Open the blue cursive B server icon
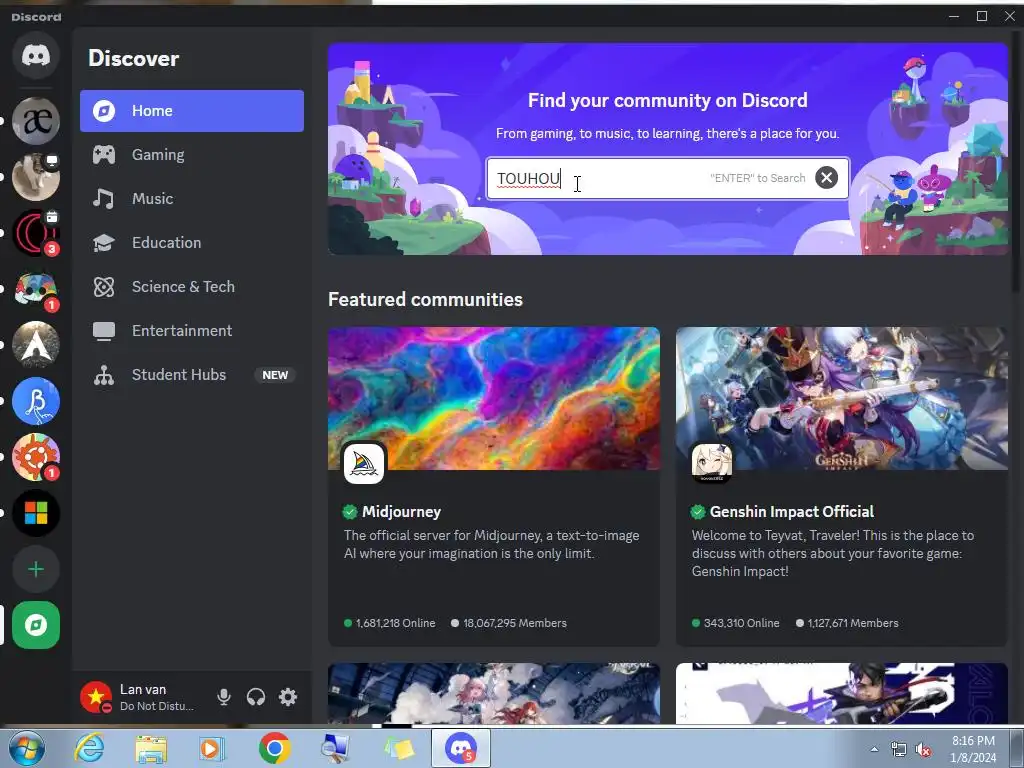1024x768 pixels. [x=36, y=401]
